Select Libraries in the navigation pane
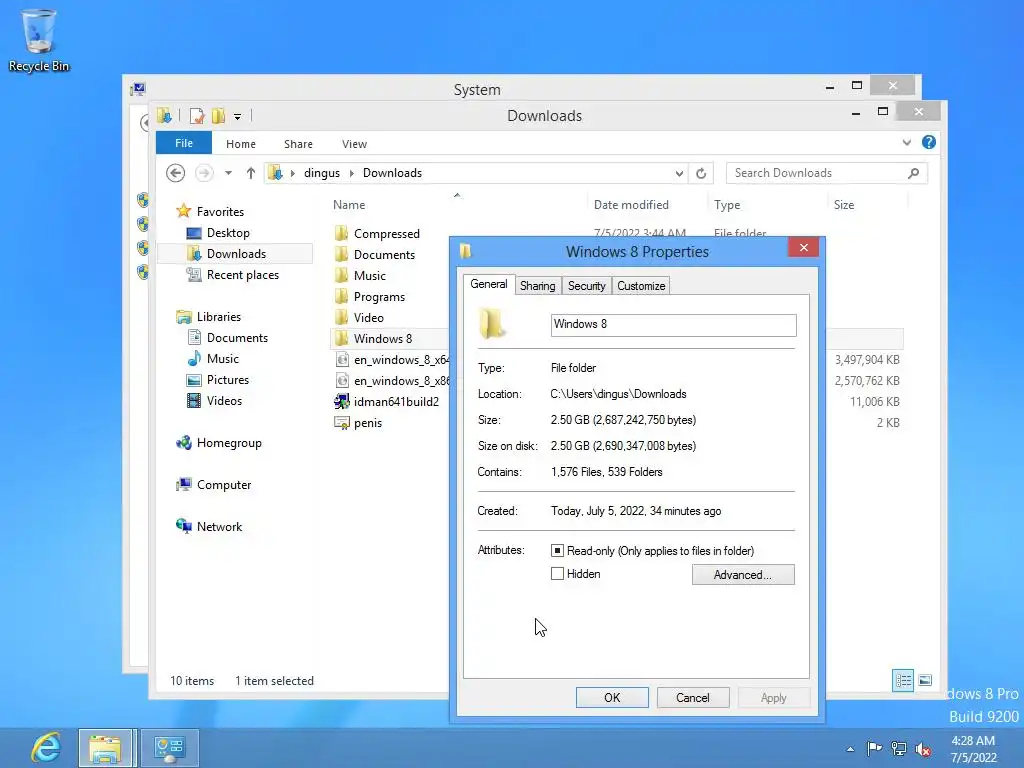Image resolution: width=1024 pixels, height=768 pixels. 219,317
